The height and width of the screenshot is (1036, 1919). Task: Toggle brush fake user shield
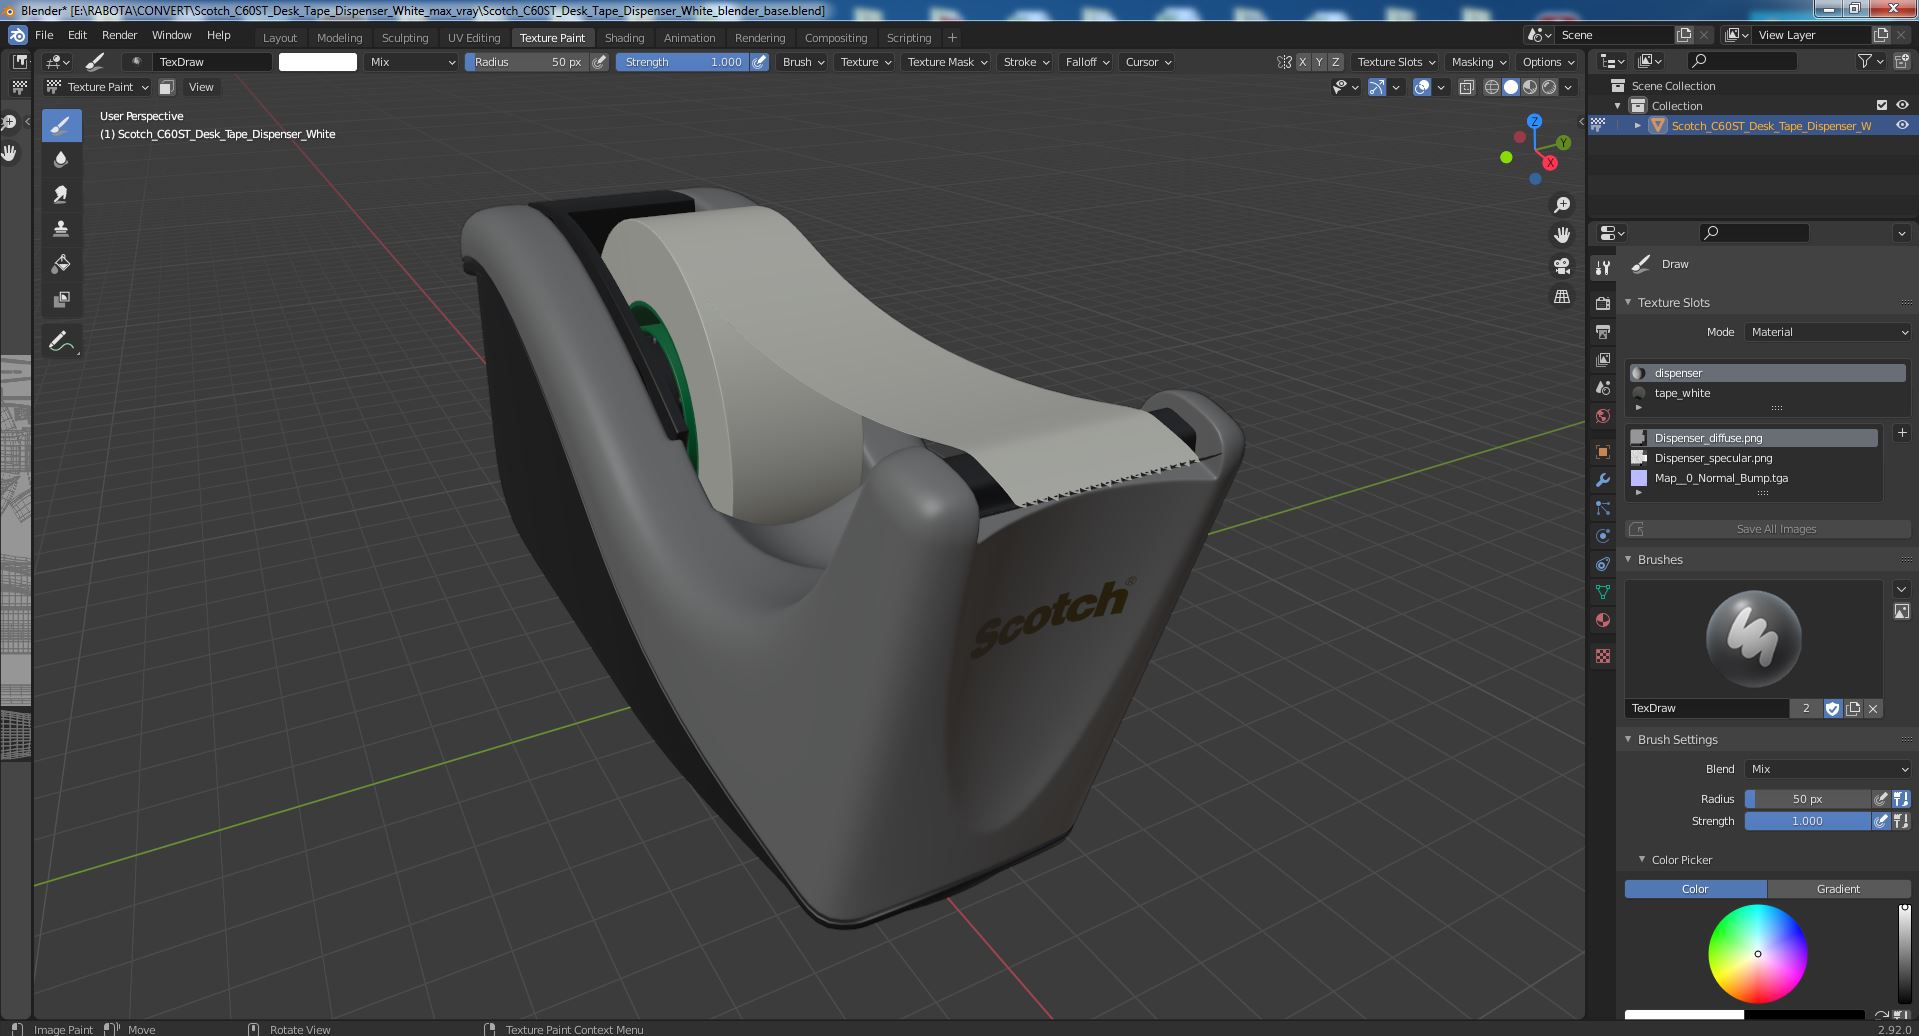coord(1832,708)
